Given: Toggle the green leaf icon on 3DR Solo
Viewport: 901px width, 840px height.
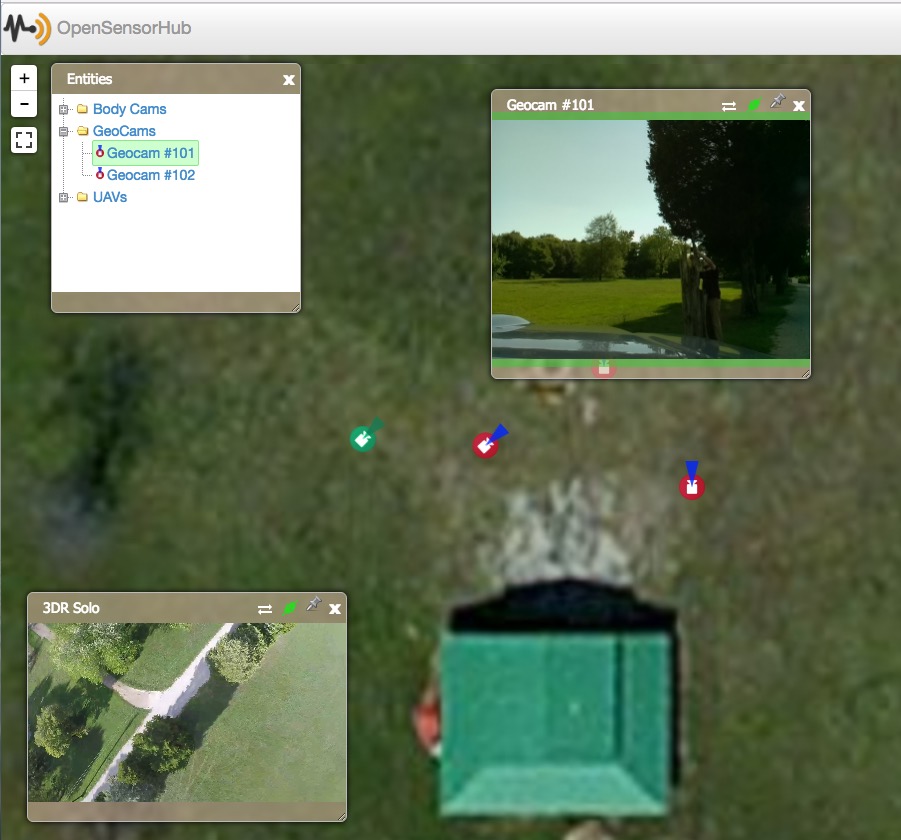Looking at the screenshot, I should point(289,606).
